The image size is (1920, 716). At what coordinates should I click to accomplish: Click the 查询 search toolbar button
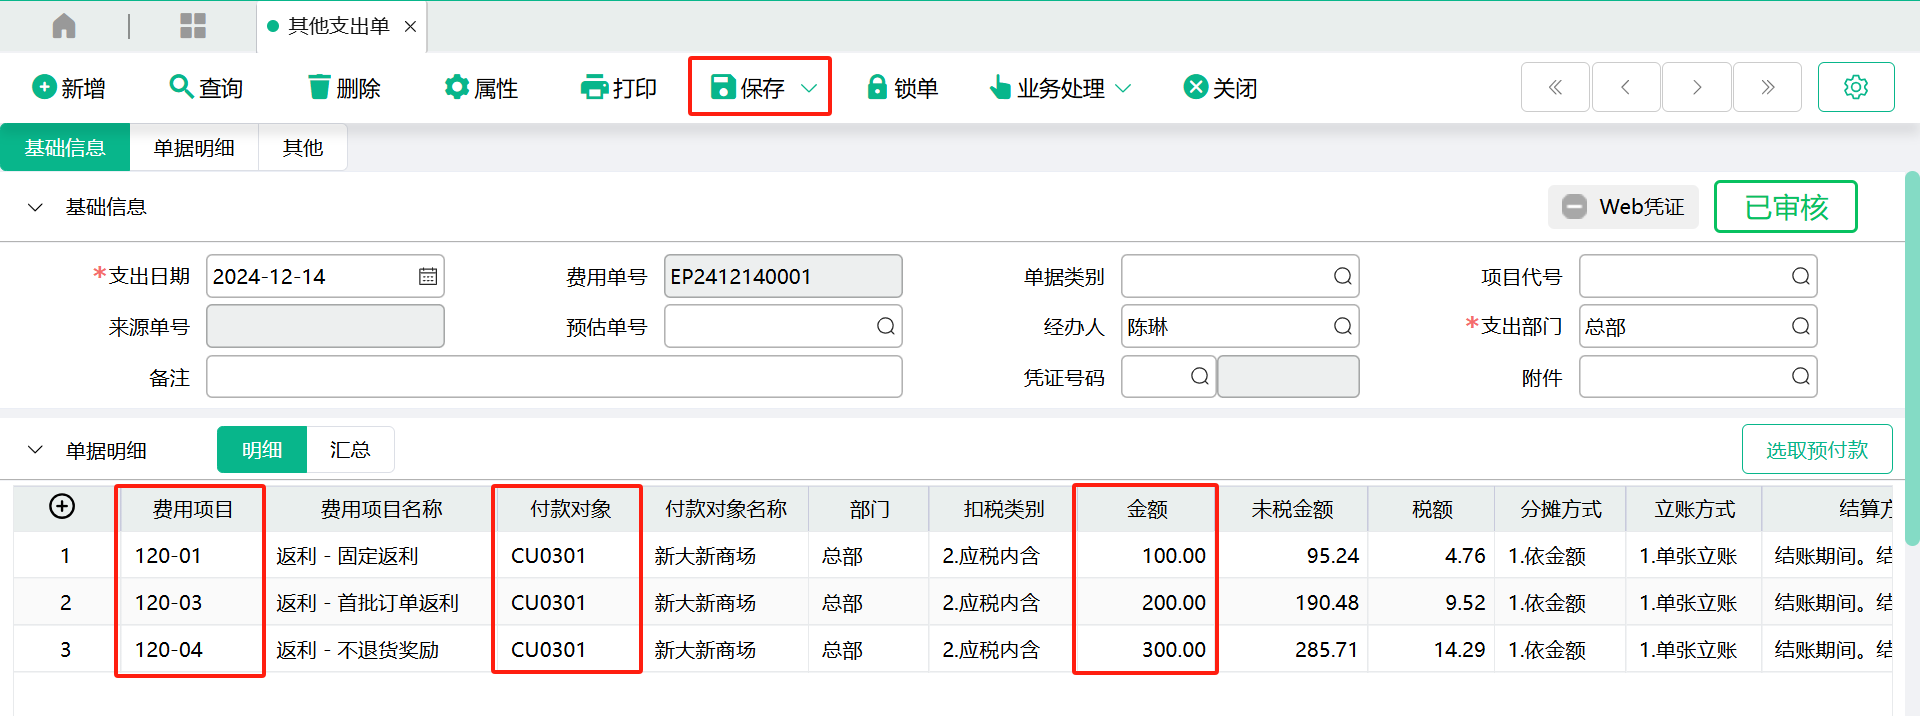point(206,88)
